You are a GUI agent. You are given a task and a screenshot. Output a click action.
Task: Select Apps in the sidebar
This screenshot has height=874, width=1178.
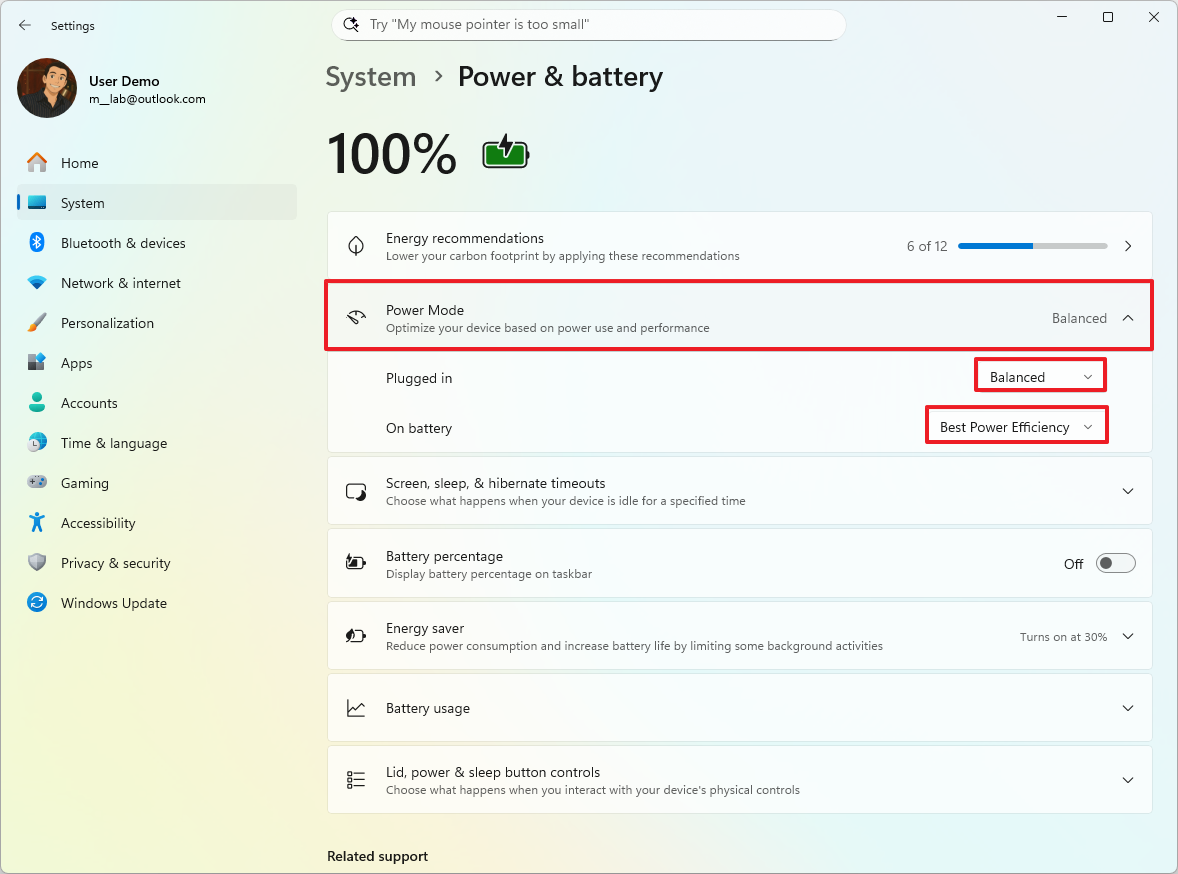point(36,363)
